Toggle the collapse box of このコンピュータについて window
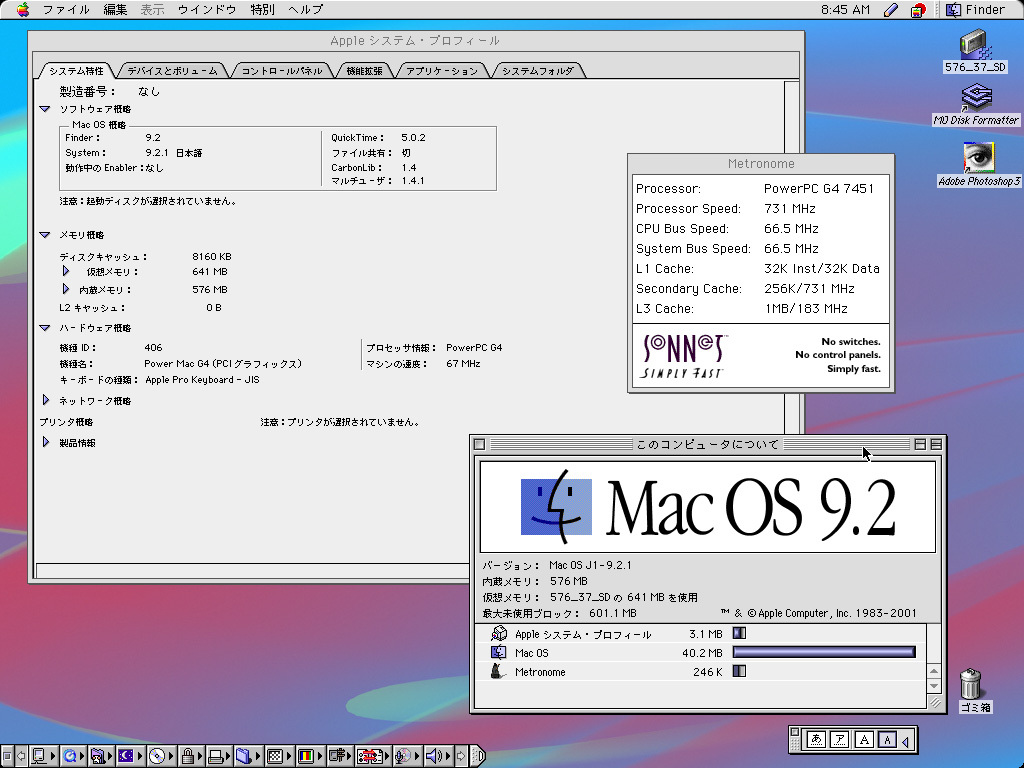 point(936,444)
